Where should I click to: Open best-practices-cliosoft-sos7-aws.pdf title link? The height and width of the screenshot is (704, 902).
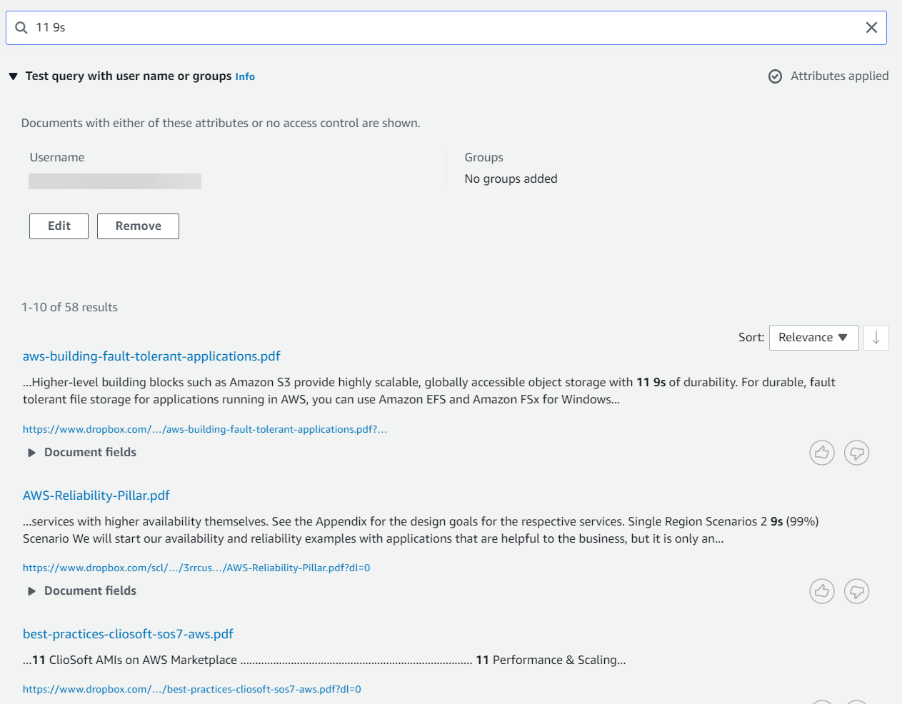[x=128, y=634]
